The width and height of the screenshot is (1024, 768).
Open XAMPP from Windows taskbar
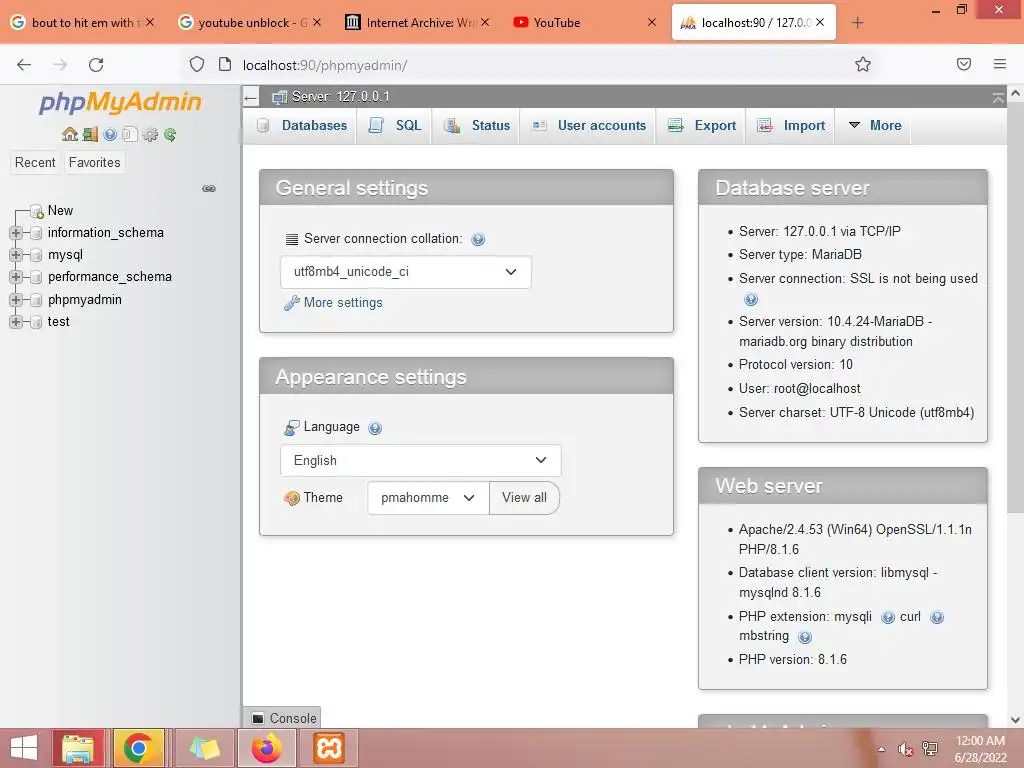point(328,748)
